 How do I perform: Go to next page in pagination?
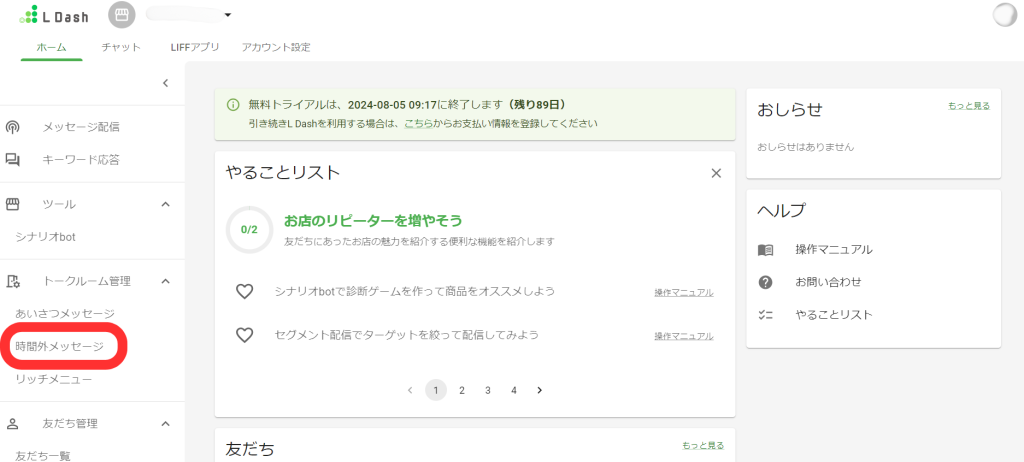(539, 390)
